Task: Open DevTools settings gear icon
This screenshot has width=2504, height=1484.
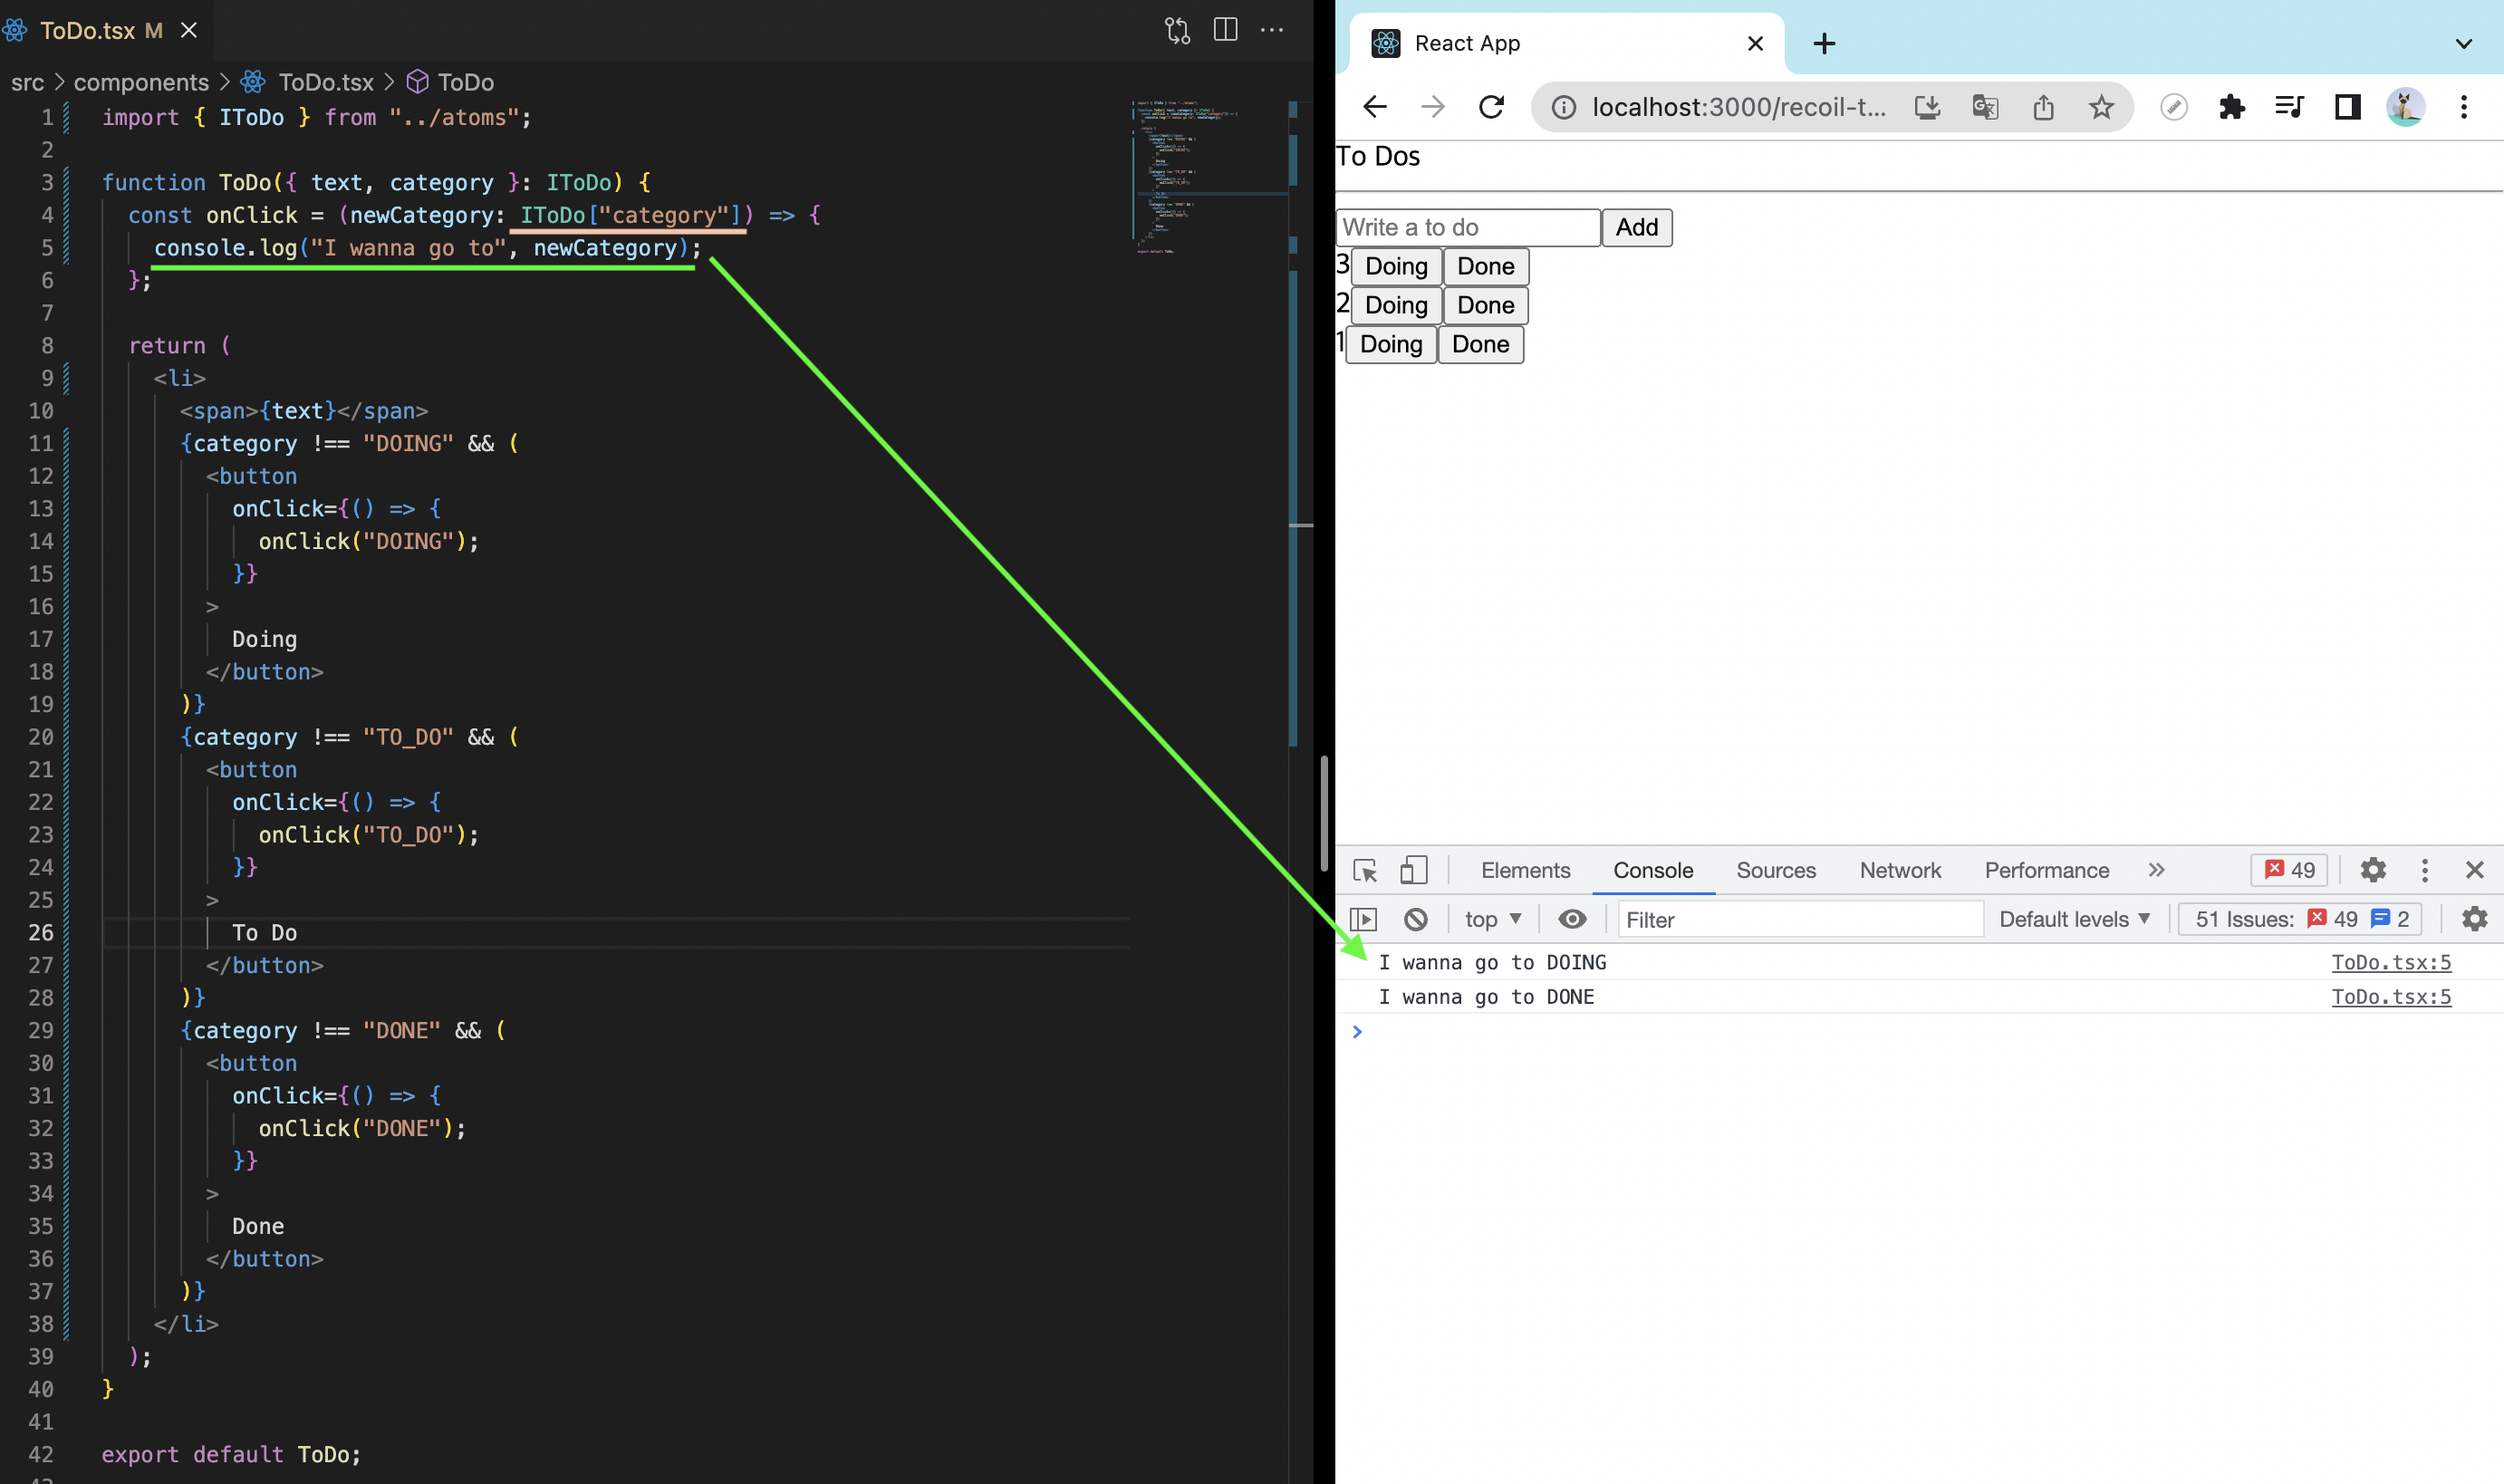Action: (x=2373, y=870)
